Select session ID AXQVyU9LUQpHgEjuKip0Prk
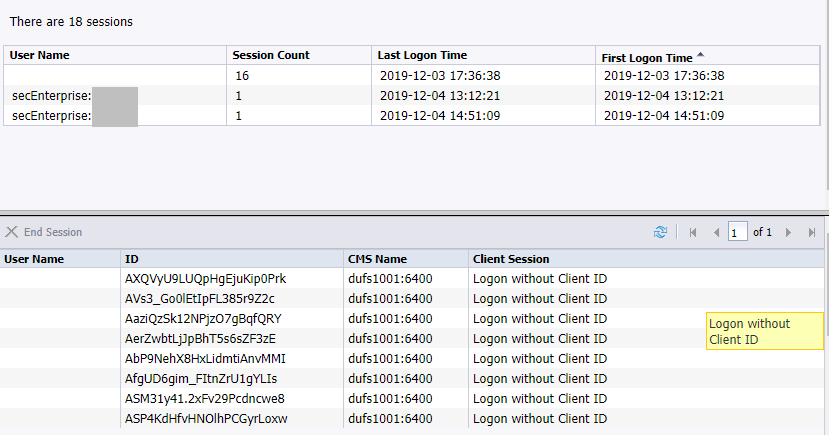This screenshot has width=829, height=435. click(205, 279)
